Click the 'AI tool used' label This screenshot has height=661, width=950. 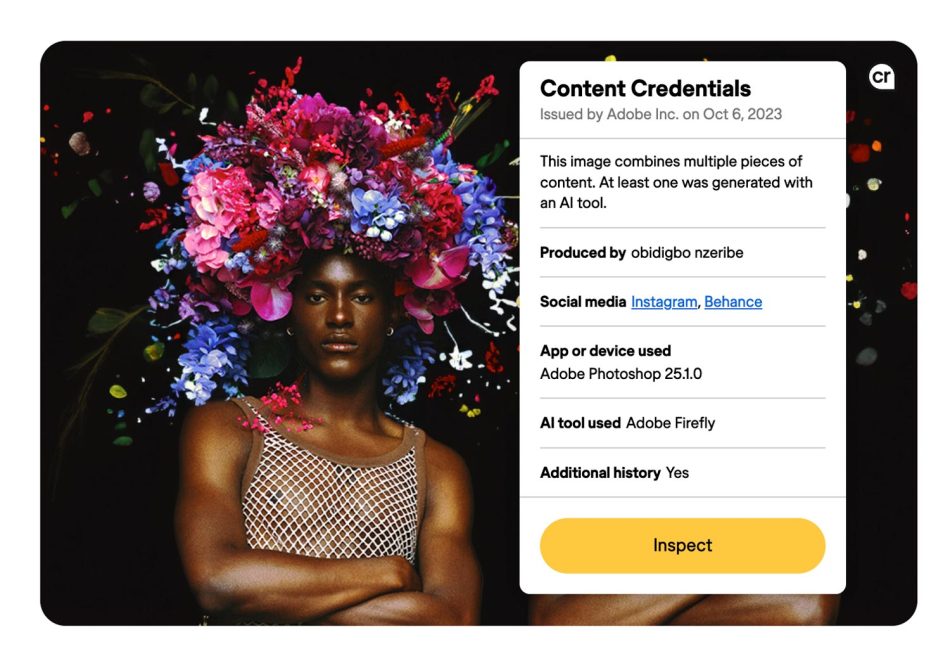[x=580, y=423]
